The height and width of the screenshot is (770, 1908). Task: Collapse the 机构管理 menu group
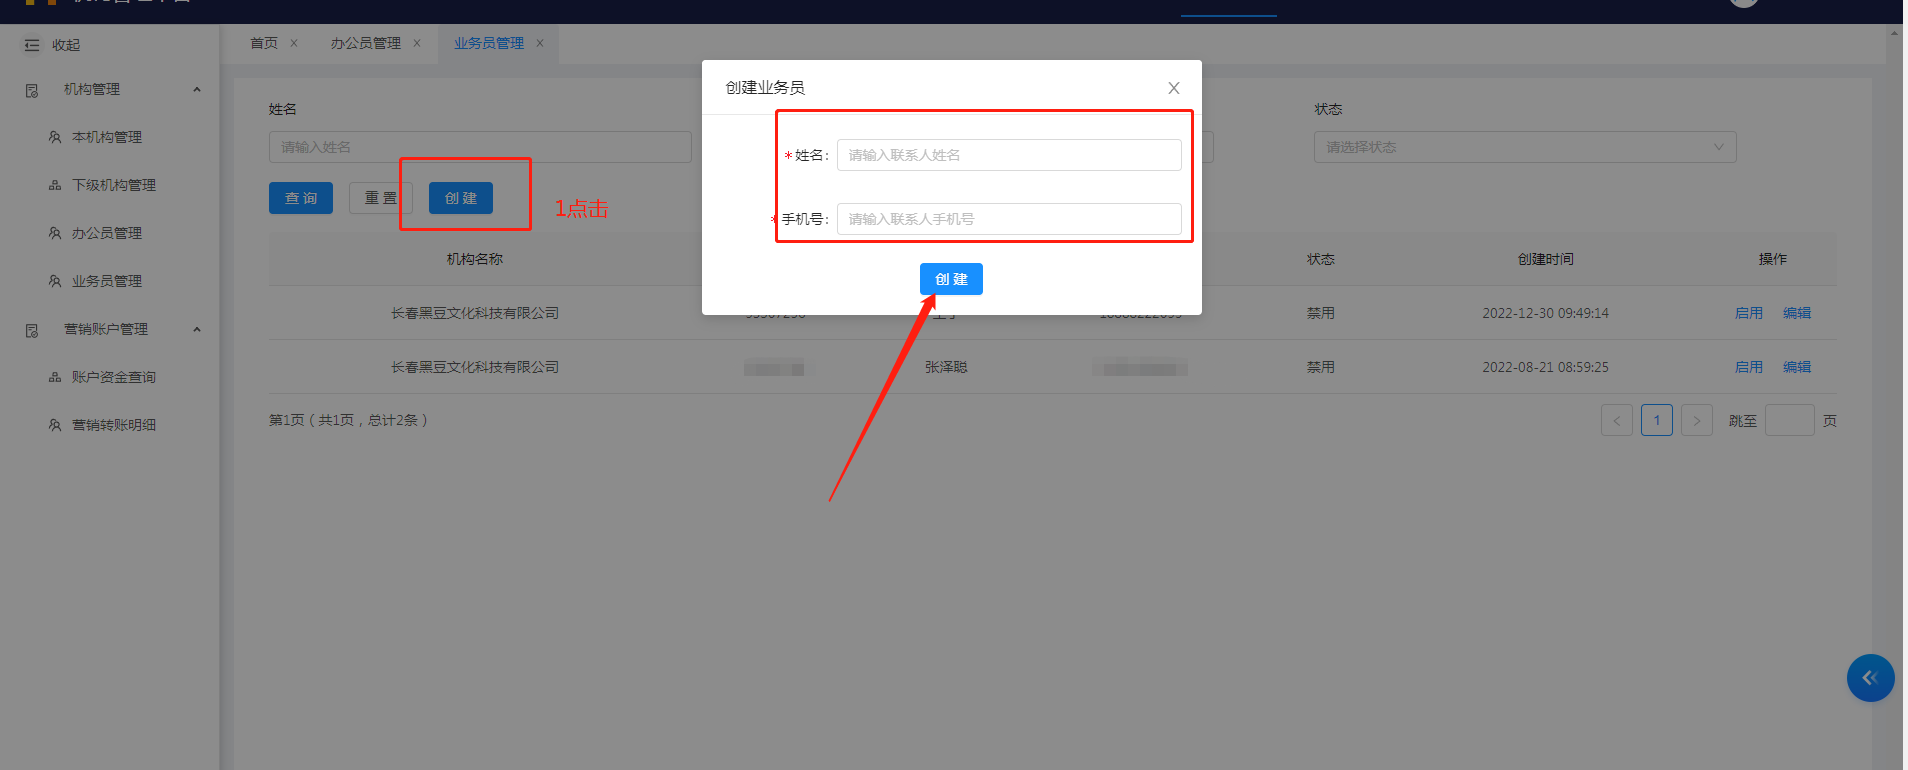point(197,89)
